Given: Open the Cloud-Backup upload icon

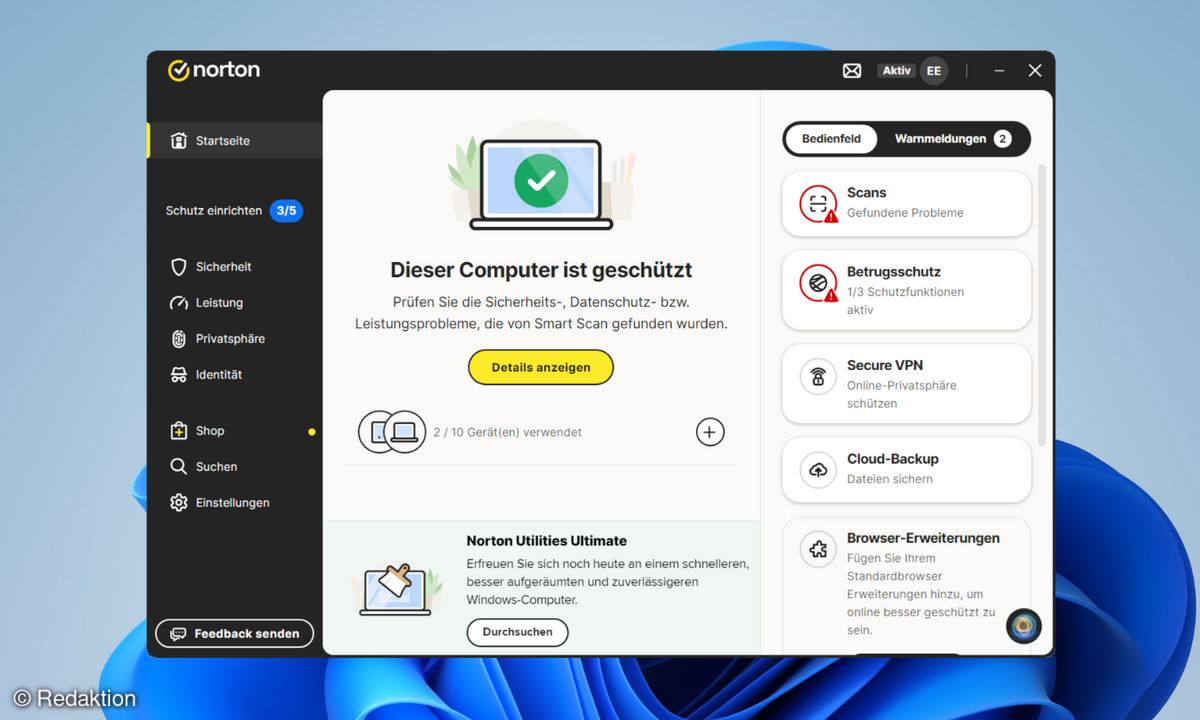Looking at the screenshot, I should (817, 470).
